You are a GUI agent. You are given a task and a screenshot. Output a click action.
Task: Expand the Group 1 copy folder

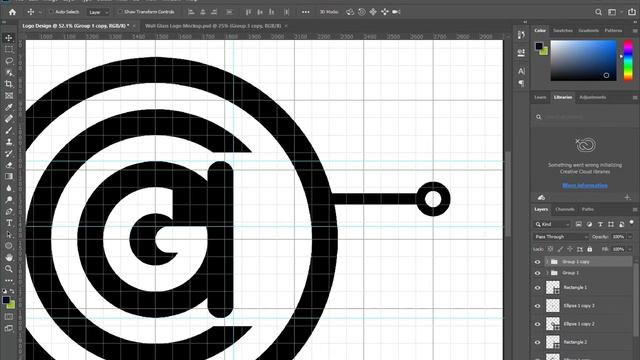[547, 262]
